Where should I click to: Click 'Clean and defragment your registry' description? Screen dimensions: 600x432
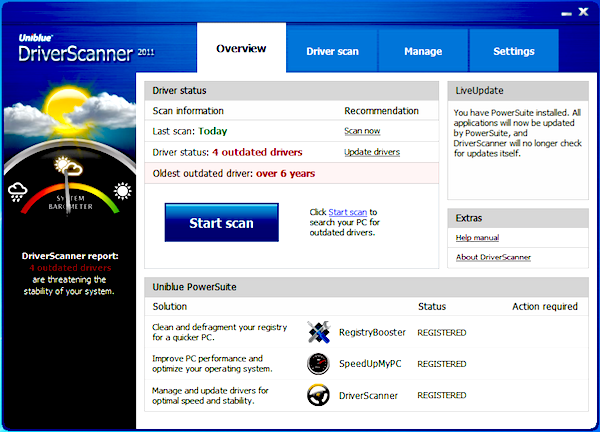click(x=219, y=332)
